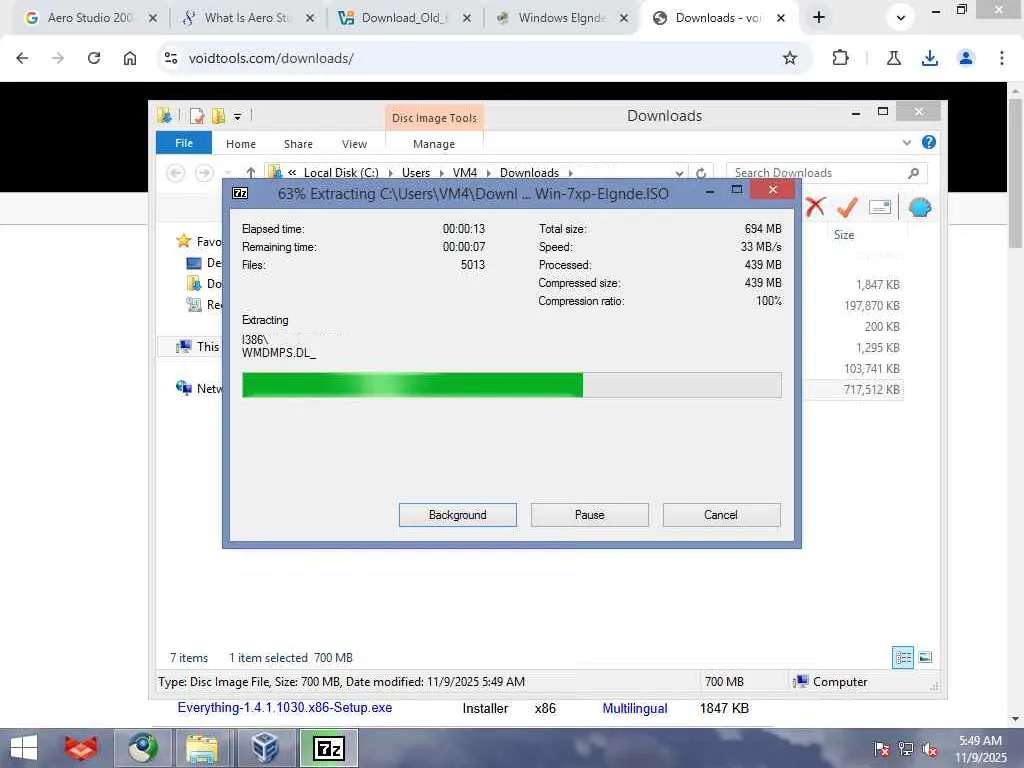
Task: Expand the arrow after Users in the breadcrumb
Action: pos(441,173)
